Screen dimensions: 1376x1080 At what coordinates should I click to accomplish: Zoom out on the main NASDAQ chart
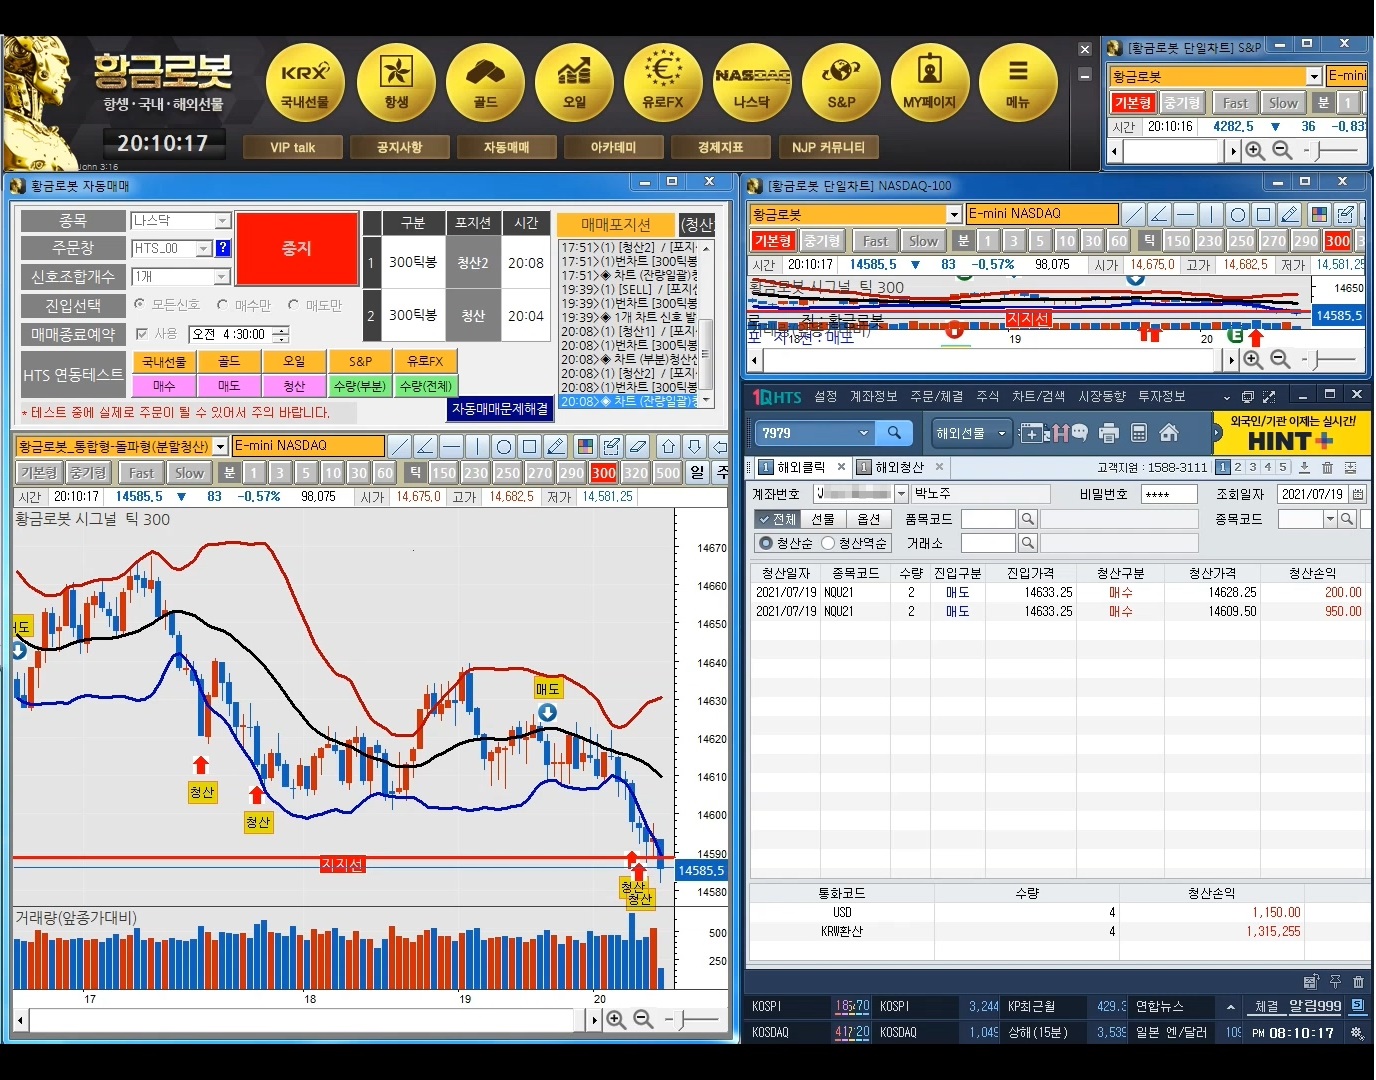tap(643, 1019)
